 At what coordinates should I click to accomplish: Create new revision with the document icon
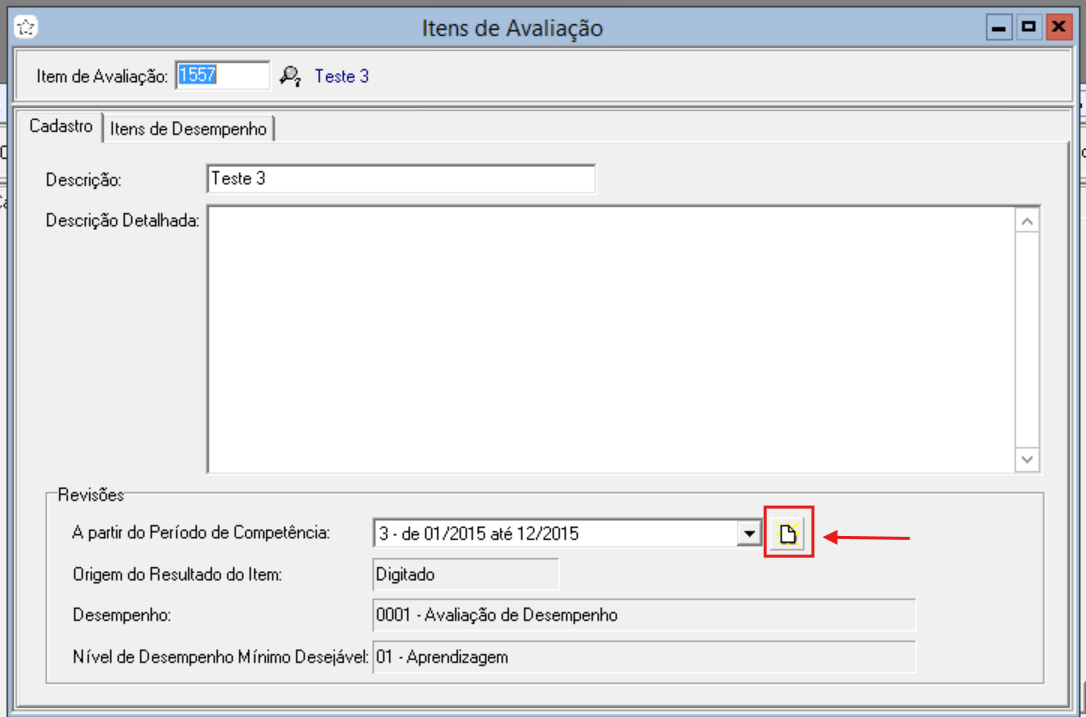click(x=788, y=534)
